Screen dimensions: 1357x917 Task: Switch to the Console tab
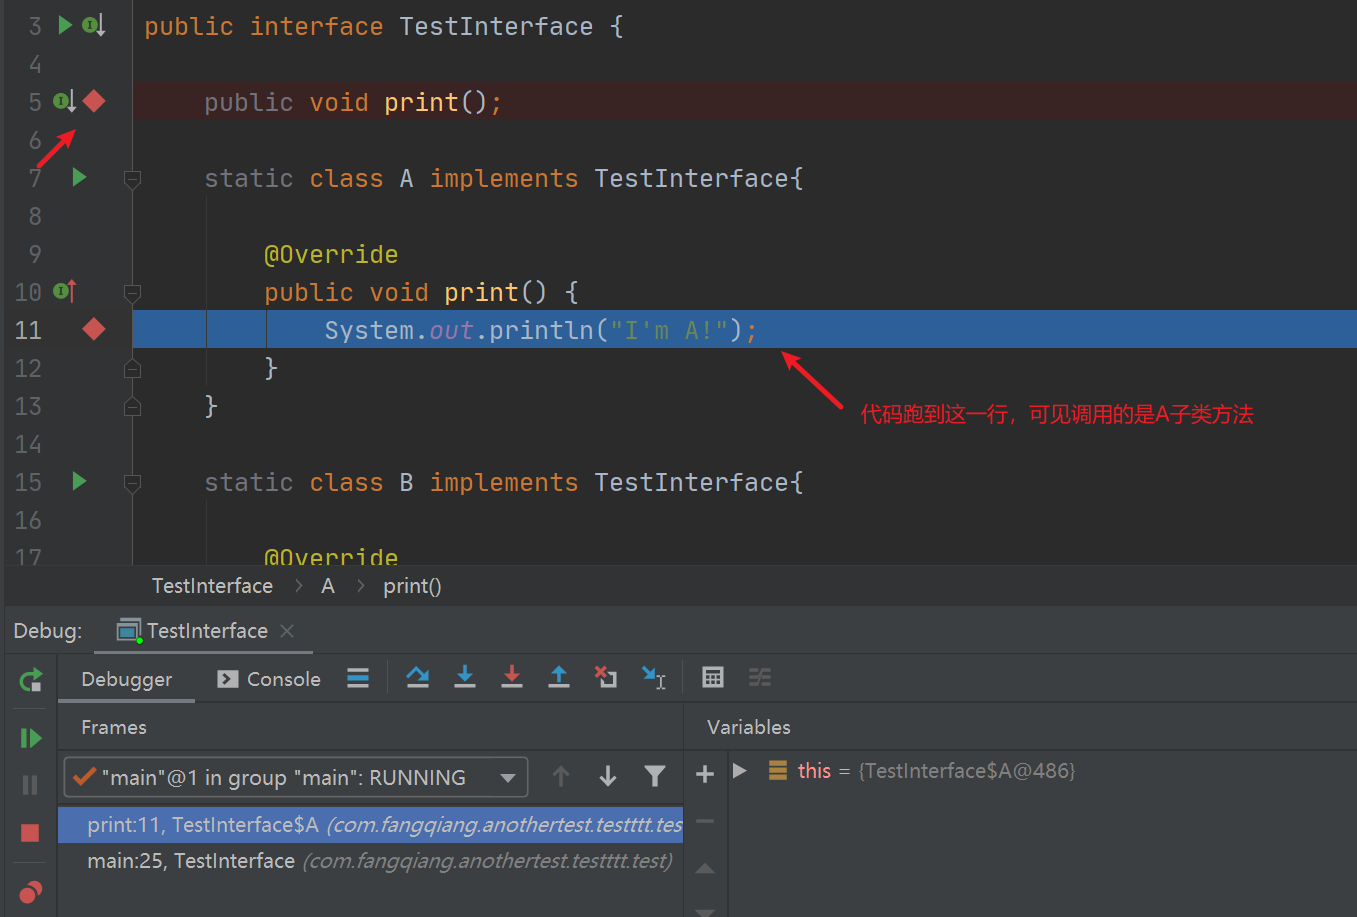coord(269,679)
